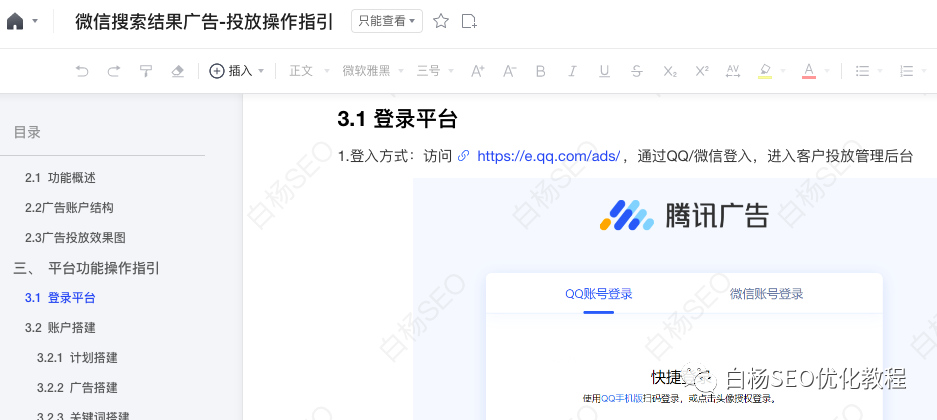Apply the yellow highlight color

click(x=765, y=71)
